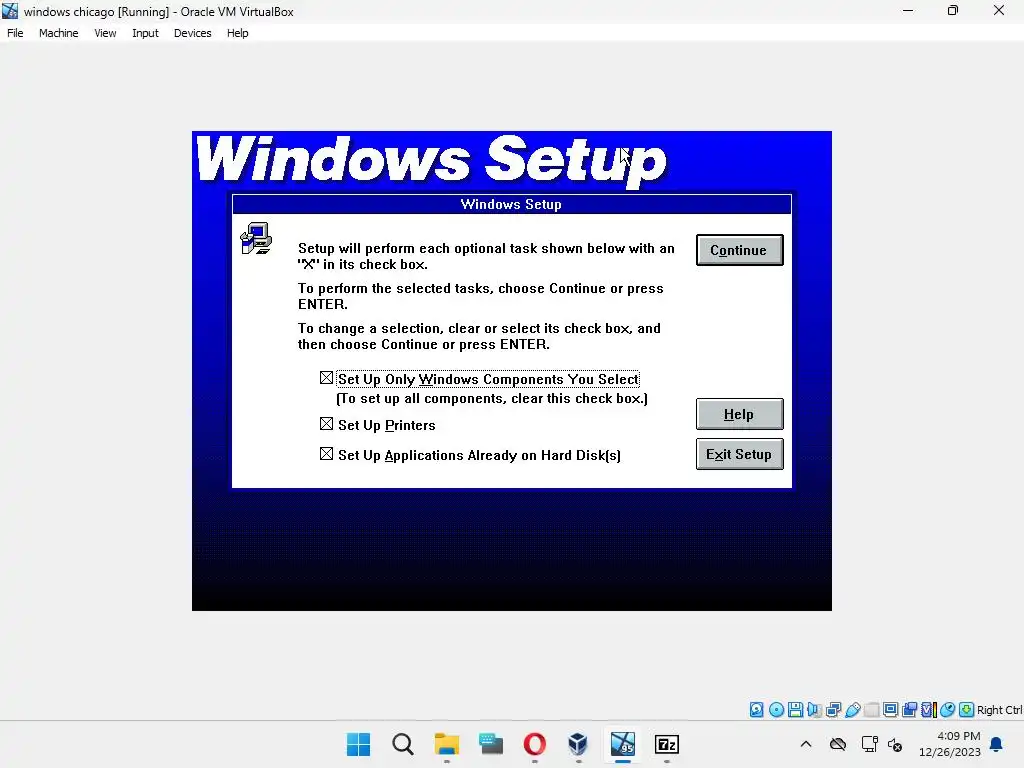Open 7-Zip from the taskbar
The image size is (1024, 768).
tap(666, 744)
